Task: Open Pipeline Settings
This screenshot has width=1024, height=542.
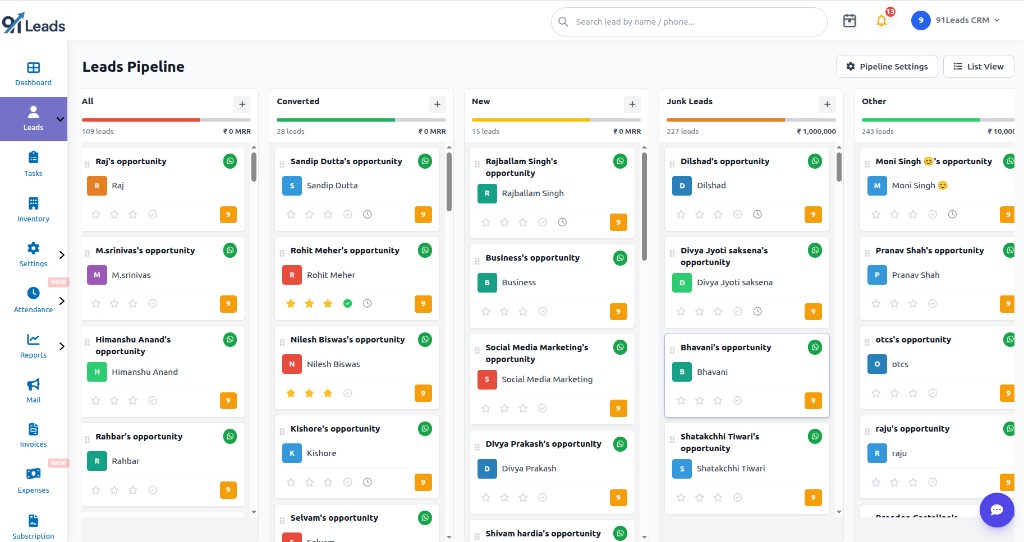Action: click(887, 67)
